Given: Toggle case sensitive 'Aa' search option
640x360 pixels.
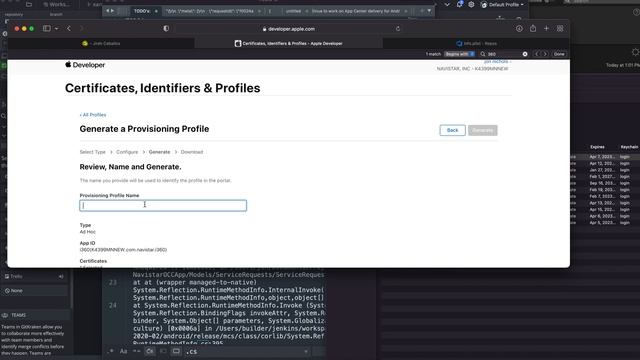Looking at the screenshot, I should (x=123, y=351).
